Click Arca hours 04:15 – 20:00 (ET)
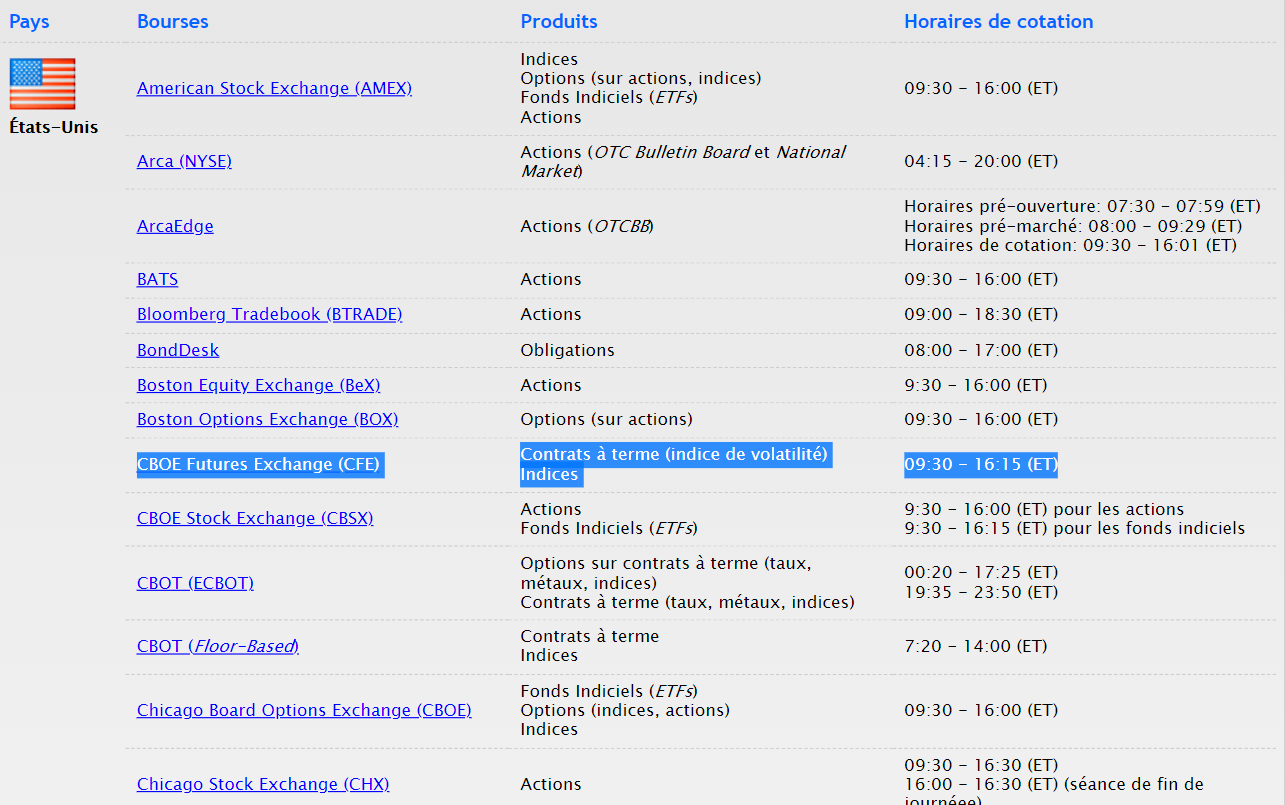 click(x=981, y=161)
